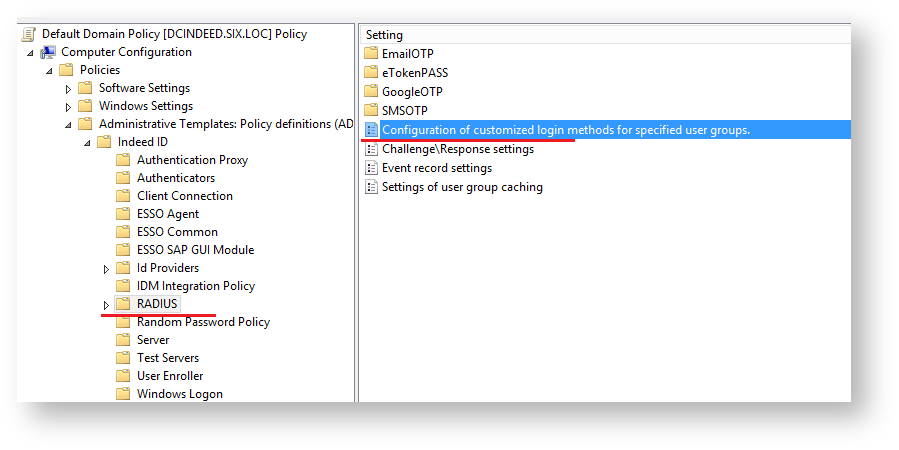Screen dimensions: 899x450
Task: Click the Setting column header
Action: (x=385, y=35)
